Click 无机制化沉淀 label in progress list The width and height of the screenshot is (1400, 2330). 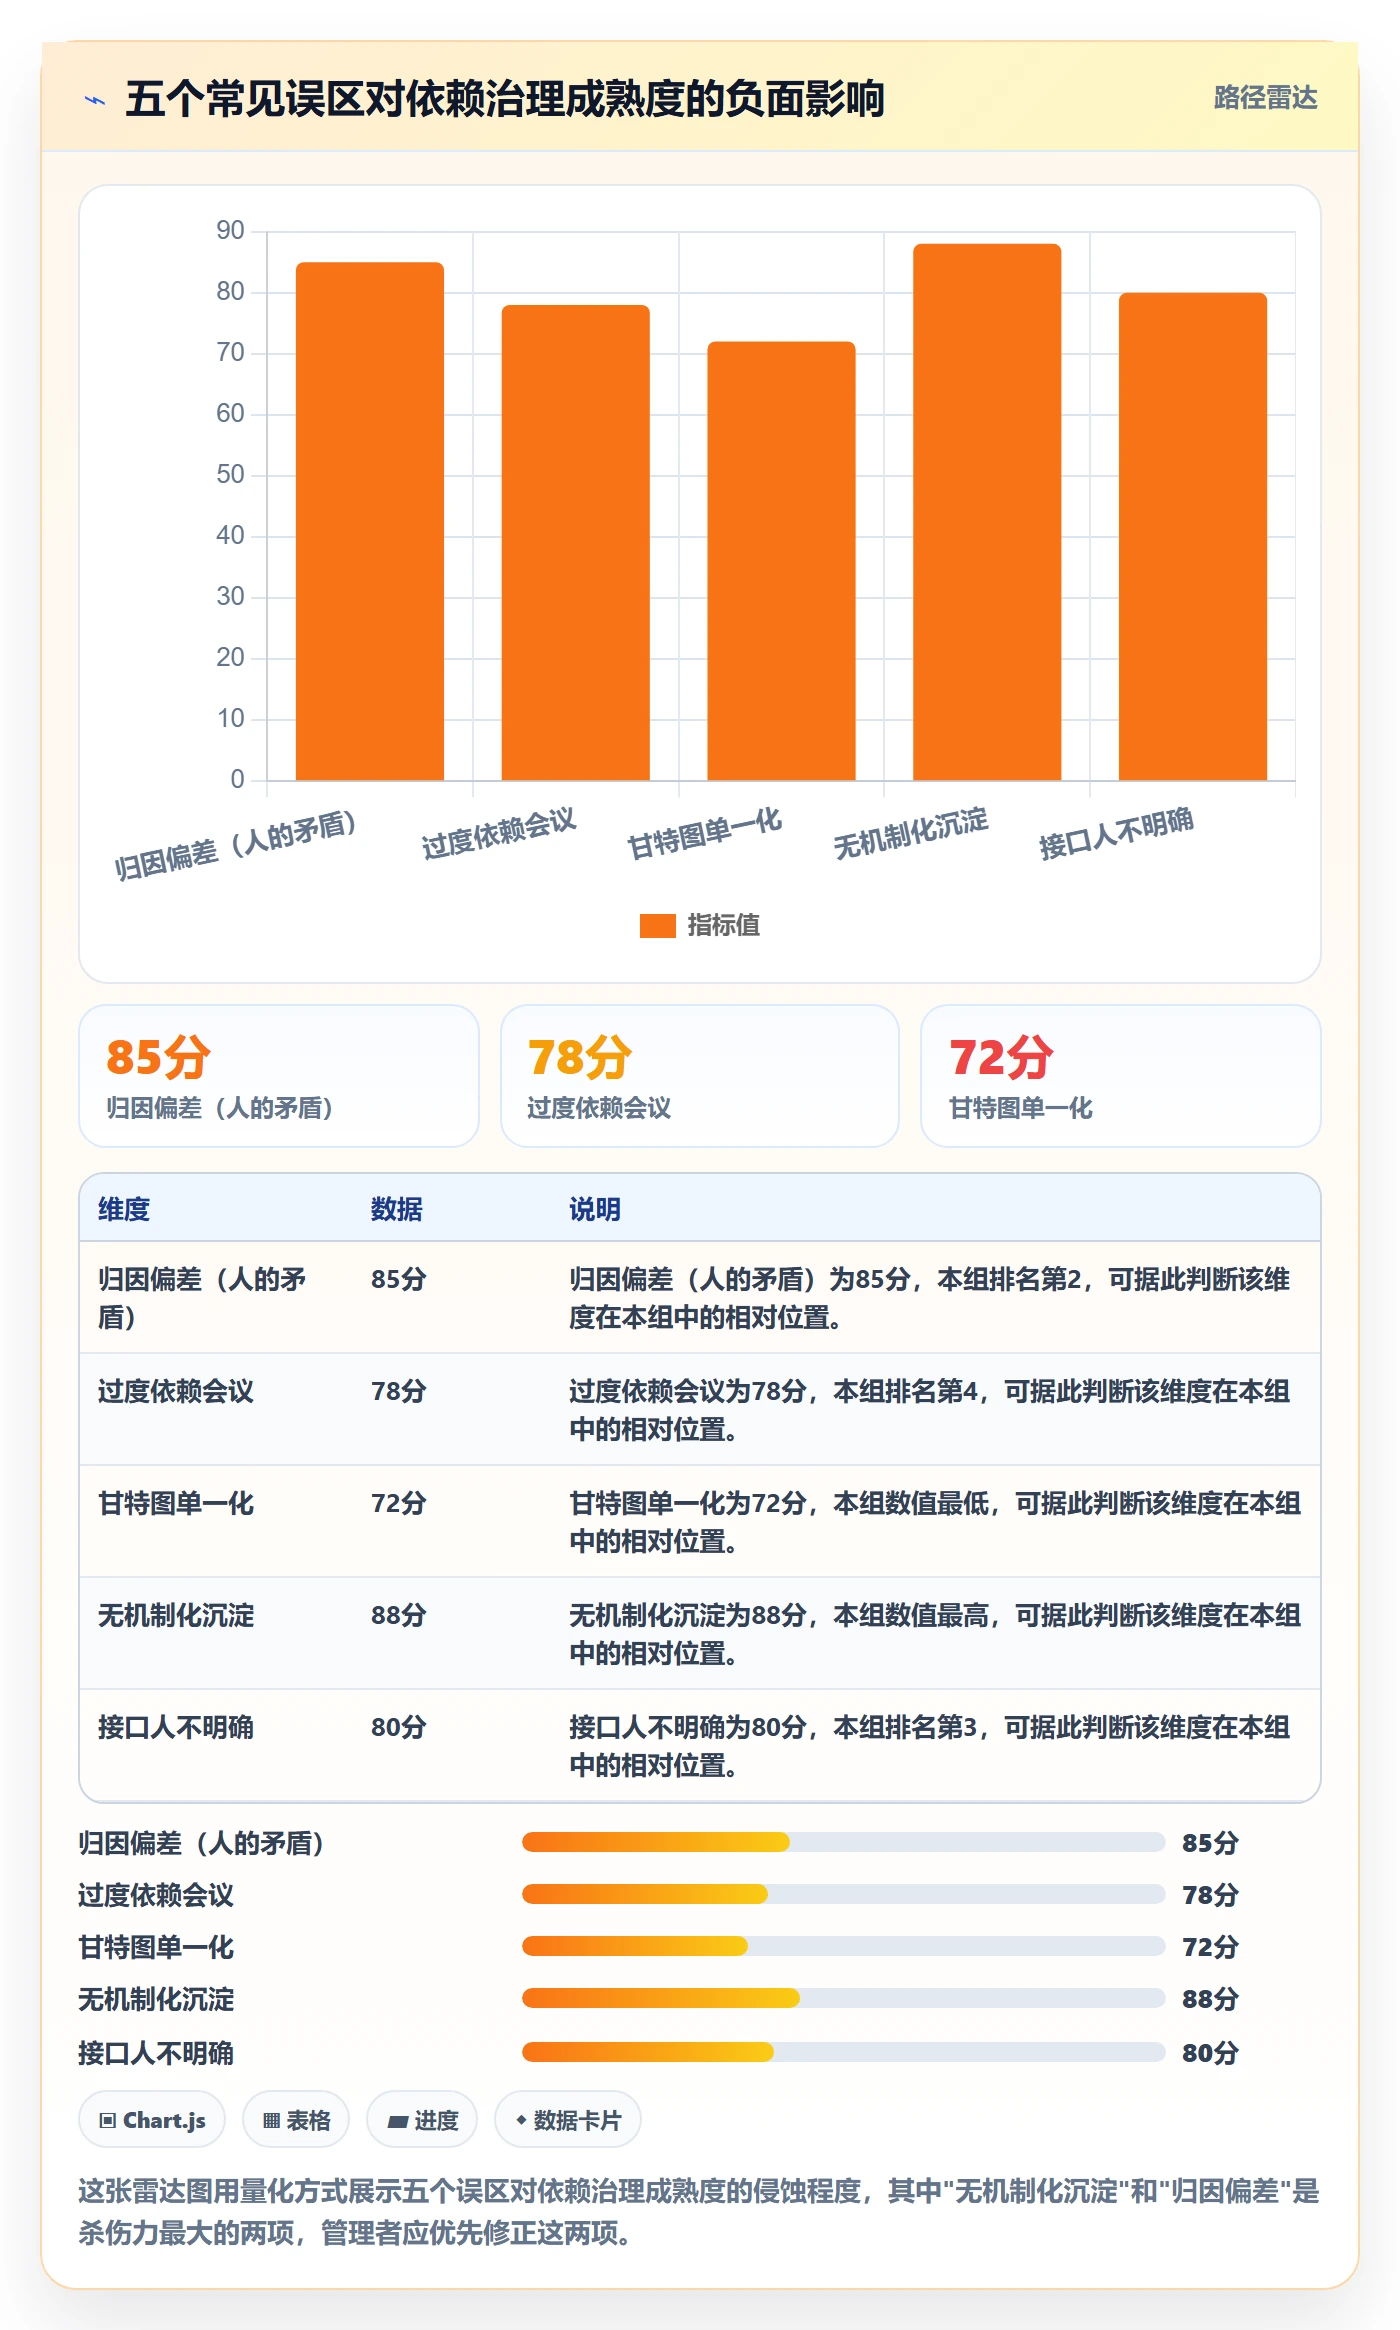(156, 1999)
